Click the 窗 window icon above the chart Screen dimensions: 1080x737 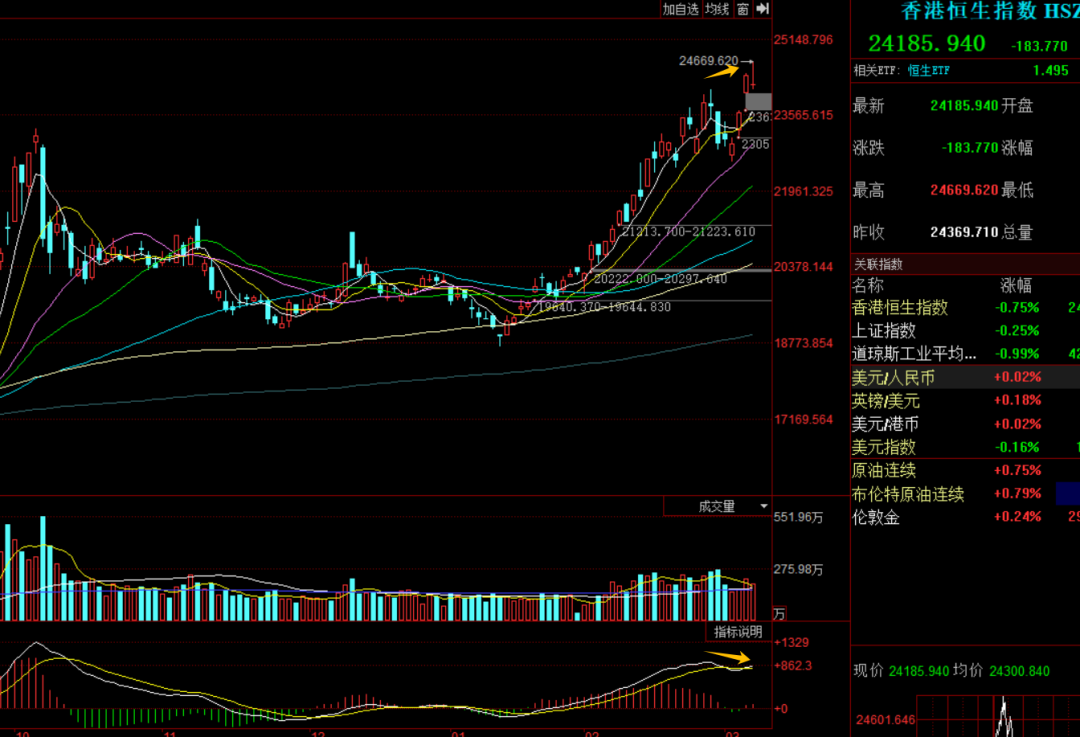click(x=742, y=9)
